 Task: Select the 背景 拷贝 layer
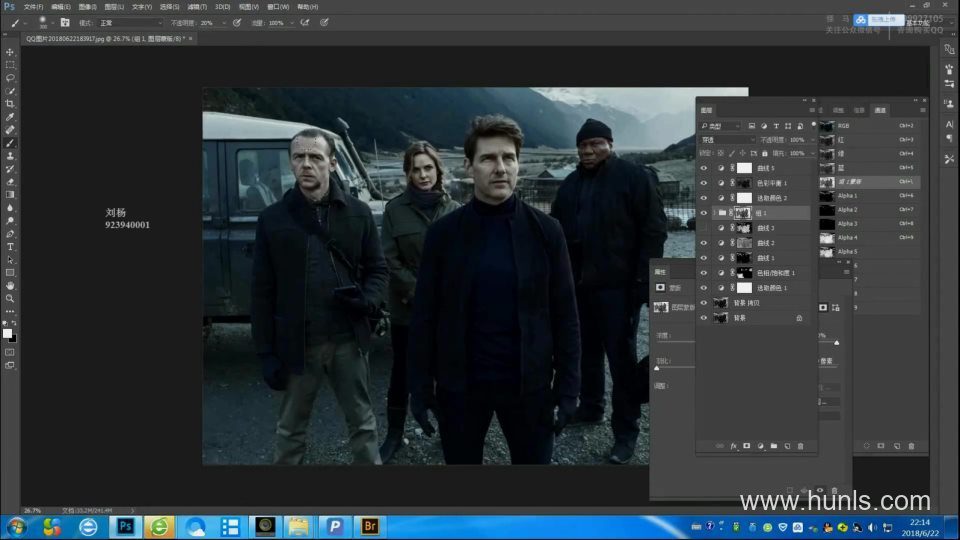(x=749, y=303)
